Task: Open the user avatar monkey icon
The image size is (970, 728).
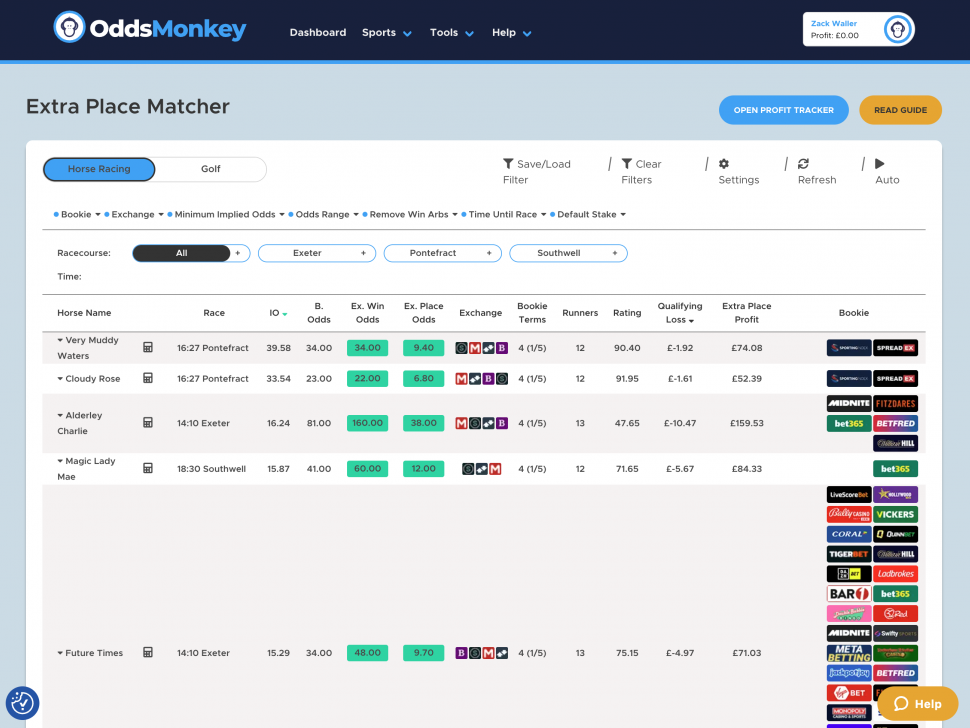Action: coord(898,29)
